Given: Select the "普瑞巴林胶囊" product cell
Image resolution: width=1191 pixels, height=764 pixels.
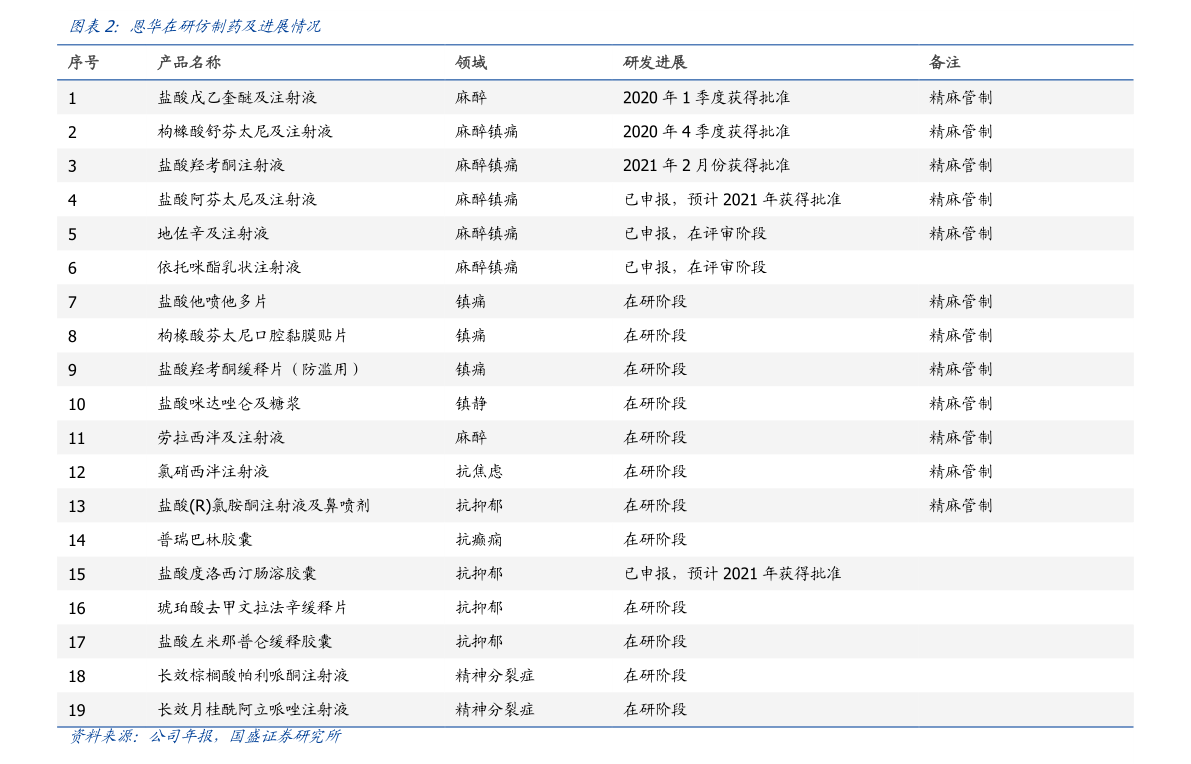Looking at the screenshot, I should pyautogui.click(x=205, y=540).
